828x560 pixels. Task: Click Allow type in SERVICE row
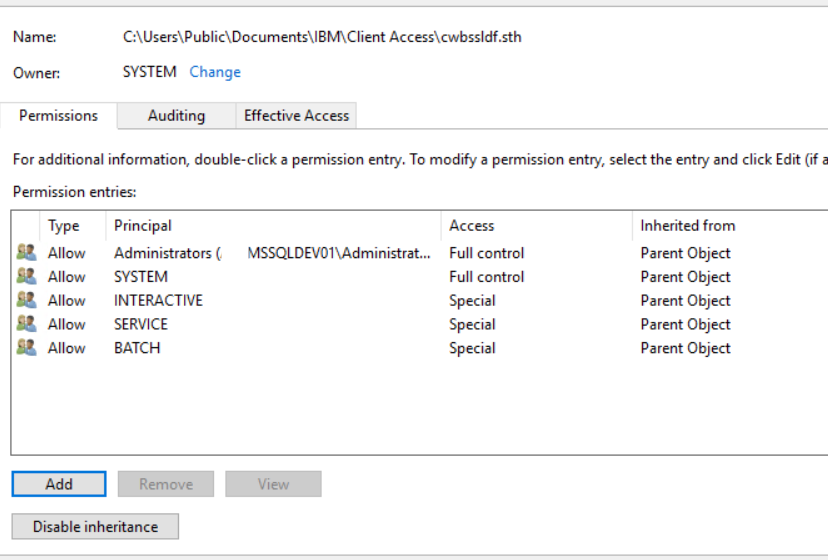(67, 324)
